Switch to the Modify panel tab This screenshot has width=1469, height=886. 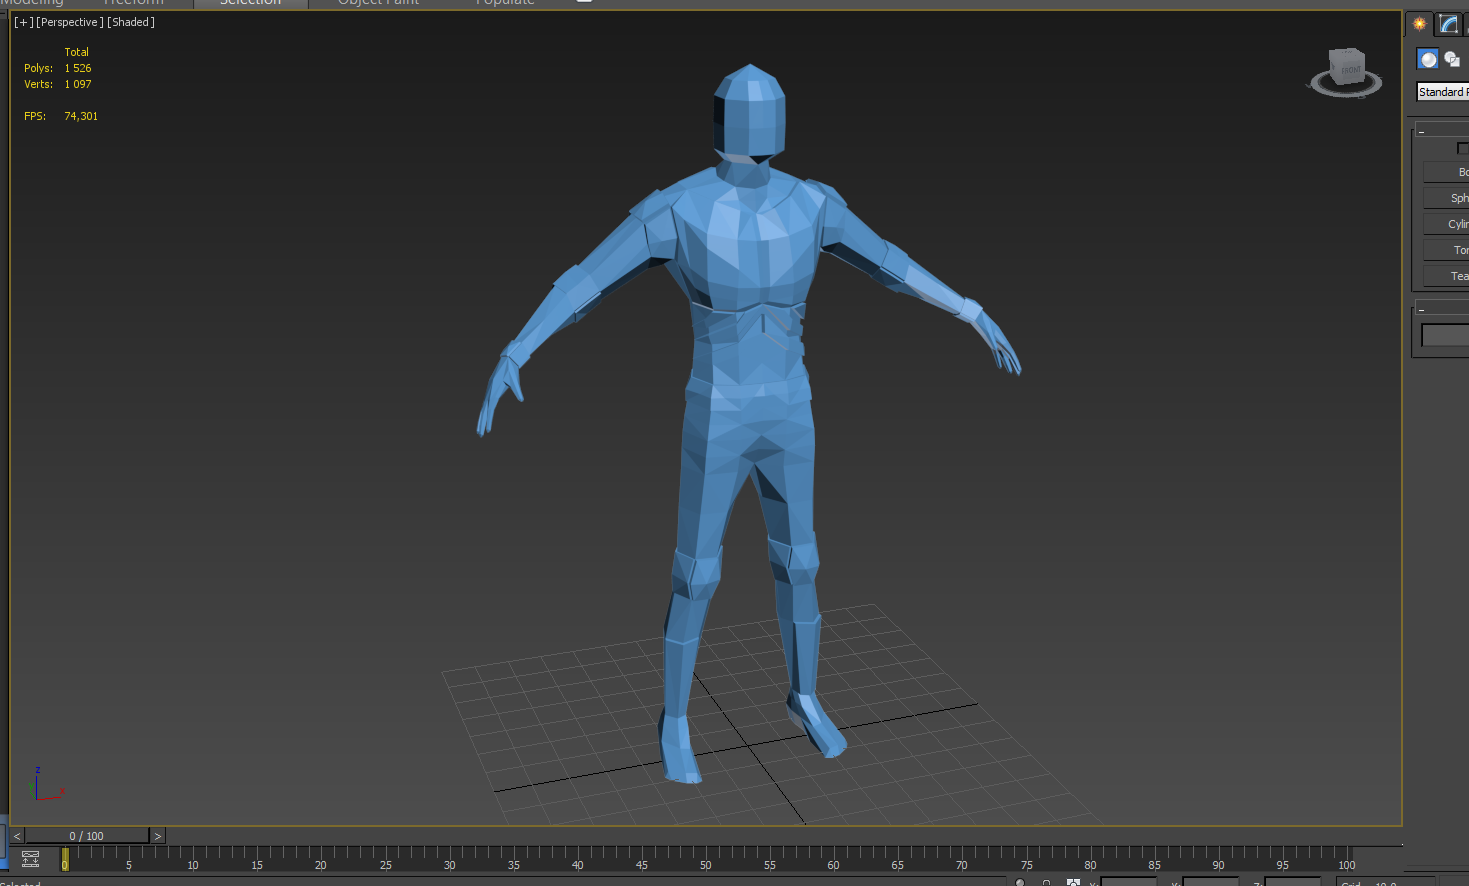[x=1448, y=24]
